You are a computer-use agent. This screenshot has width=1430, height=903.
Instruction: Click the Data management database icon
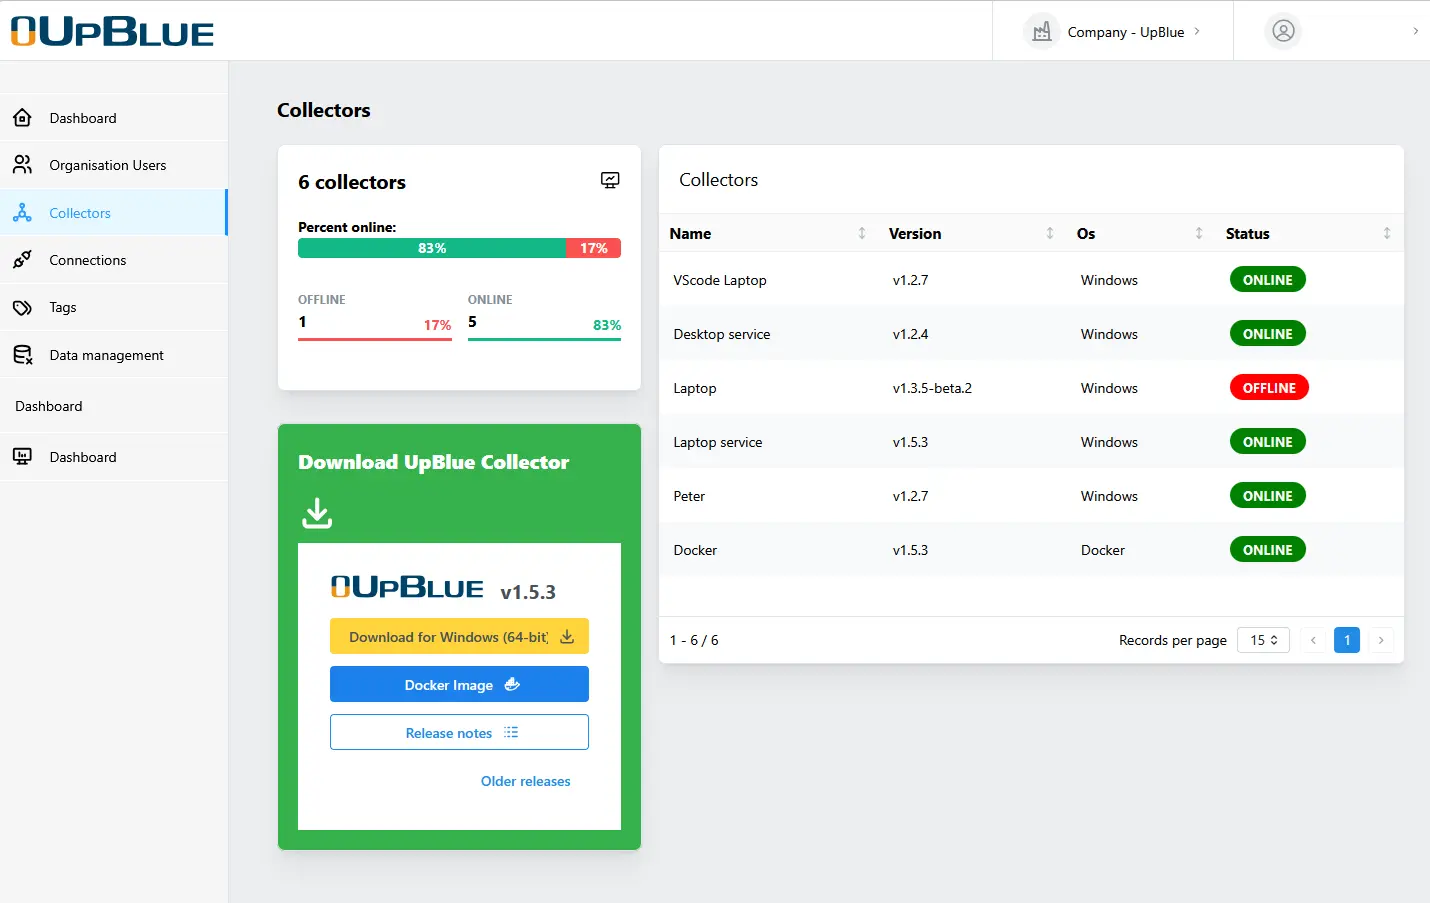click(22, 355)
